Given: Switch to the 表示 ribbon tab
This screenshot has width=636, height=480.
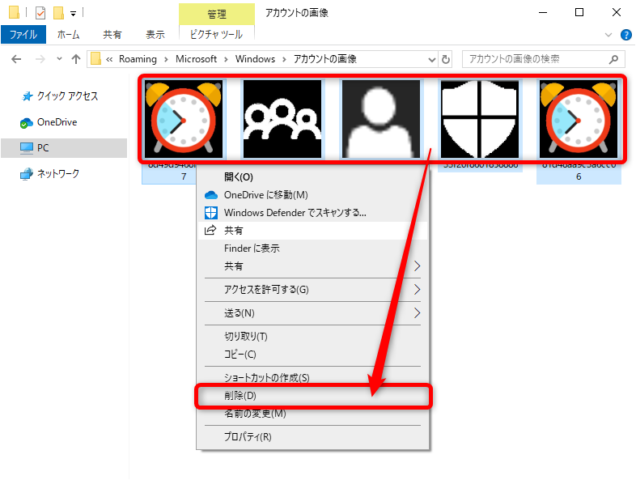Looking at the screenshot, I should tap(155, 34).
